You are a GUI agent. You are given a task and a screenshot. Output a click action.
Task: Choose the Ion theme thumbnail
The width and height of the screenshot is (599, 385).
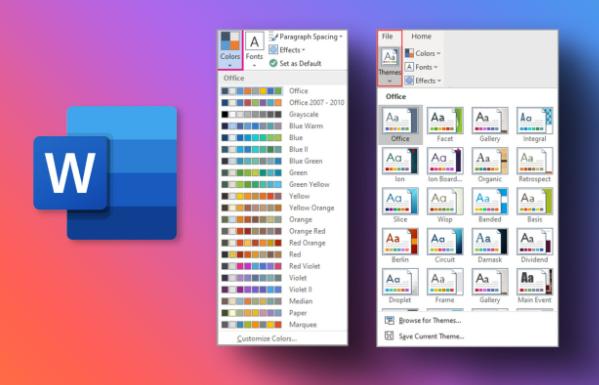[x=400, y=165]
